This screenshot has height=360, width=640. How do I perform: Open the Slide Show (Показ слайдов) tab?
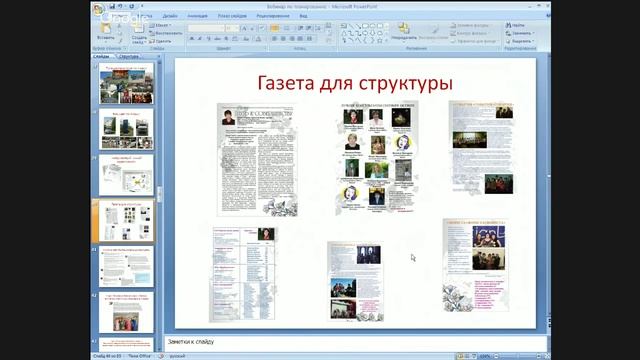232,16
